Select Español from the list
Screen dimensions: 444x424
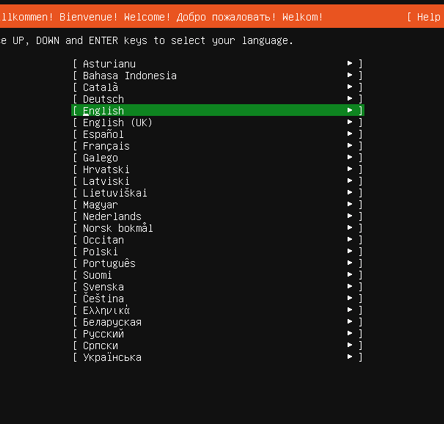point(218,134)
